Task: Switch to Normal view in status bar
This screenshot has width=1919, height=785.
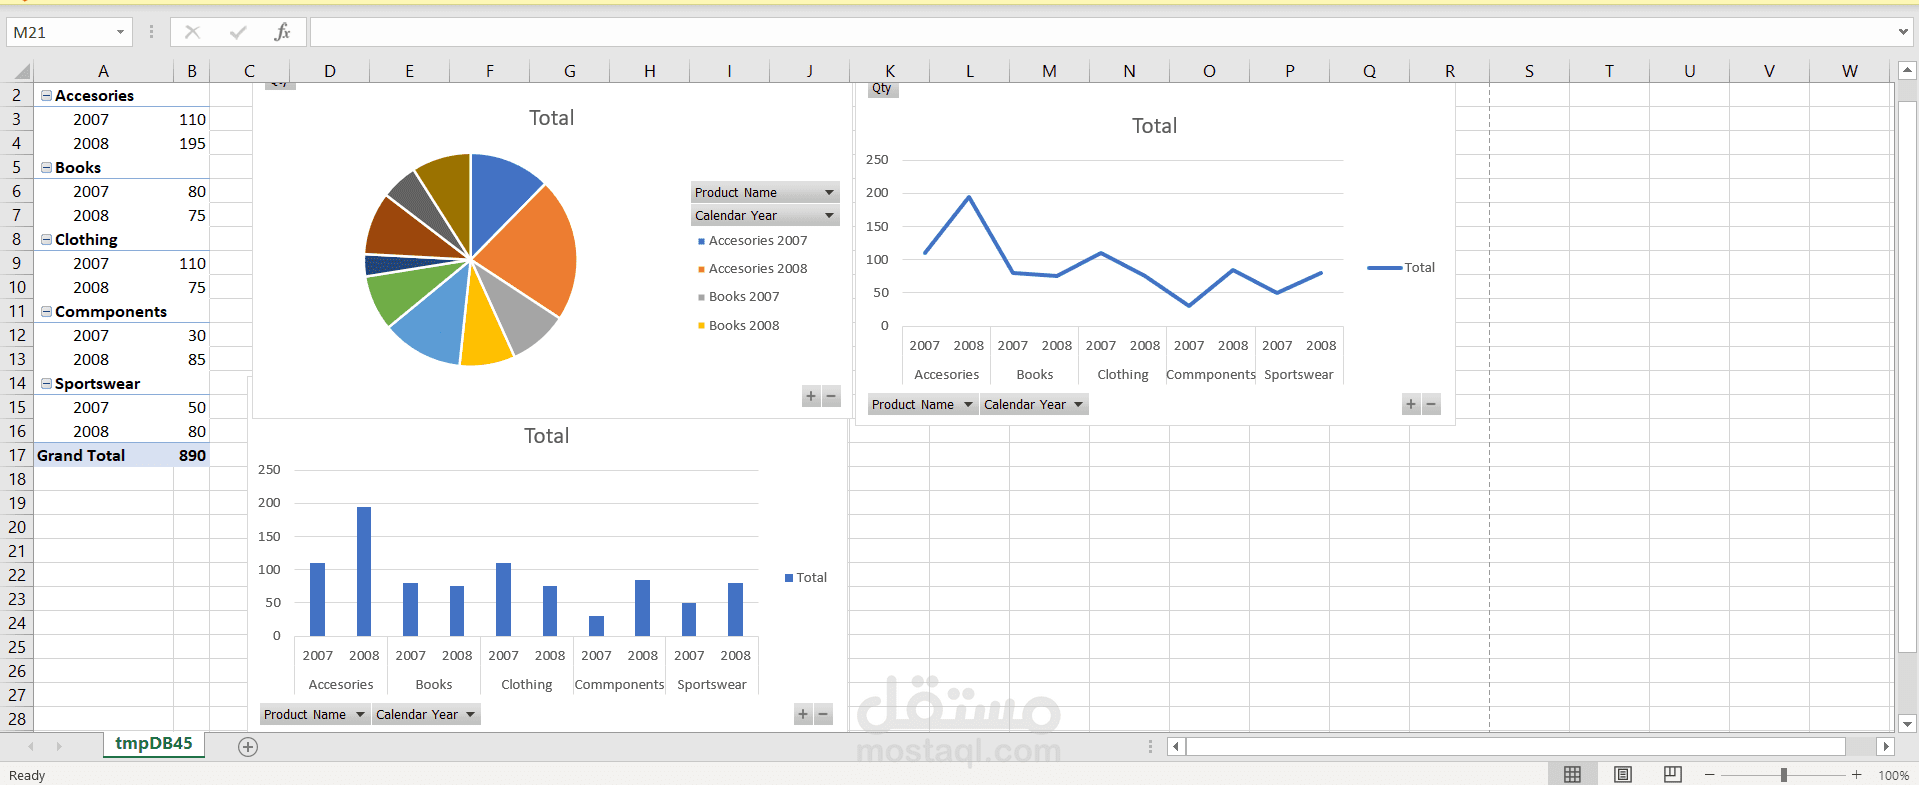Action: click(1572, 775)
